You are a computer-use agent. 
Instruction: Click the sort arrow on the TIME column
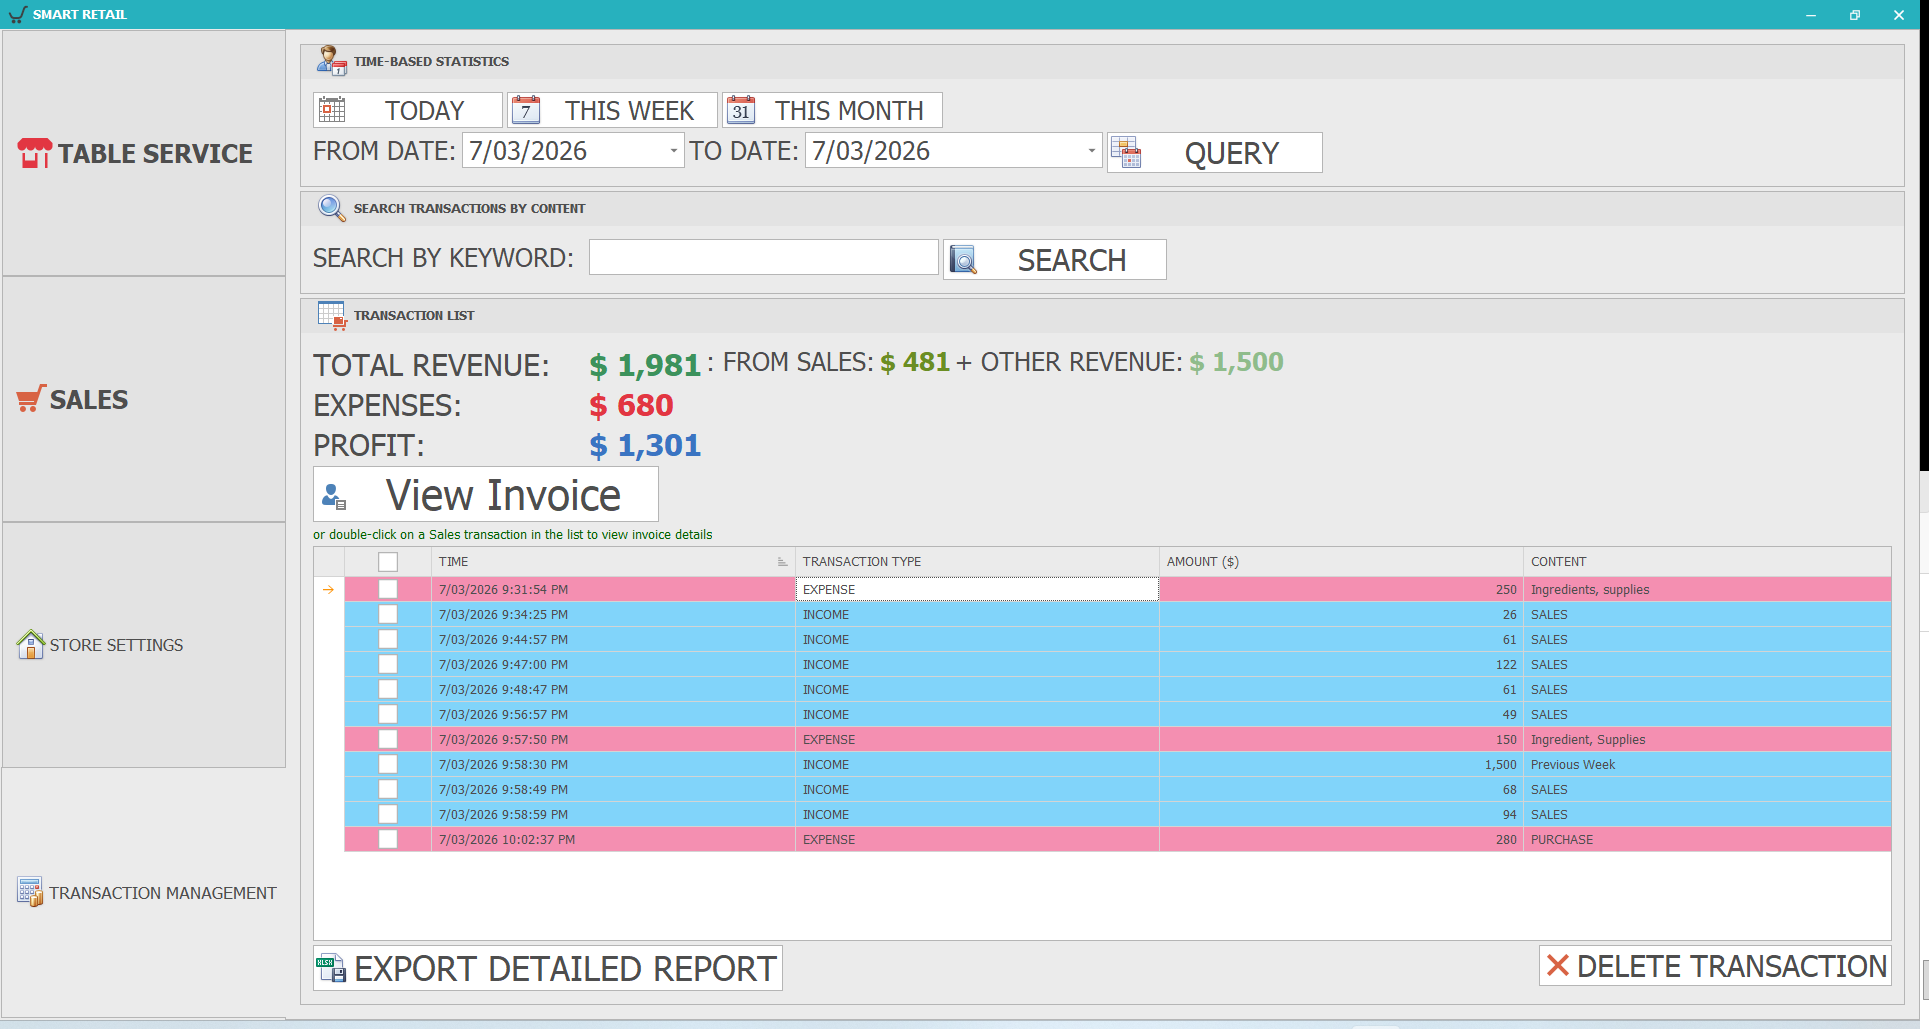782,561
